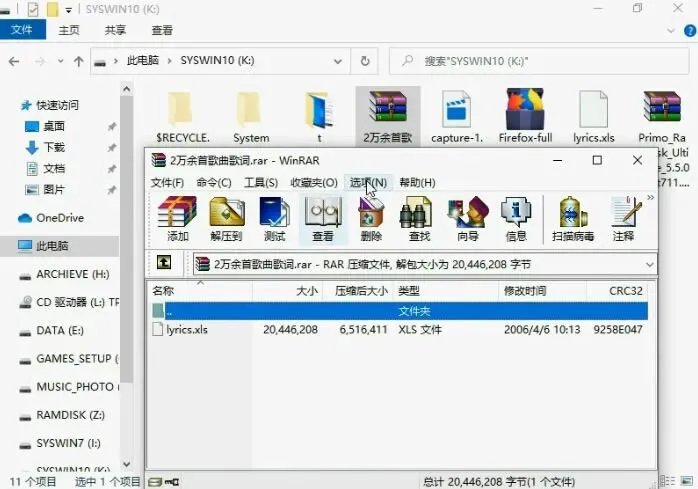698x489 pixels.
Task: Open Explorer View (查看) ribbon tab
Action: (162, 30)
